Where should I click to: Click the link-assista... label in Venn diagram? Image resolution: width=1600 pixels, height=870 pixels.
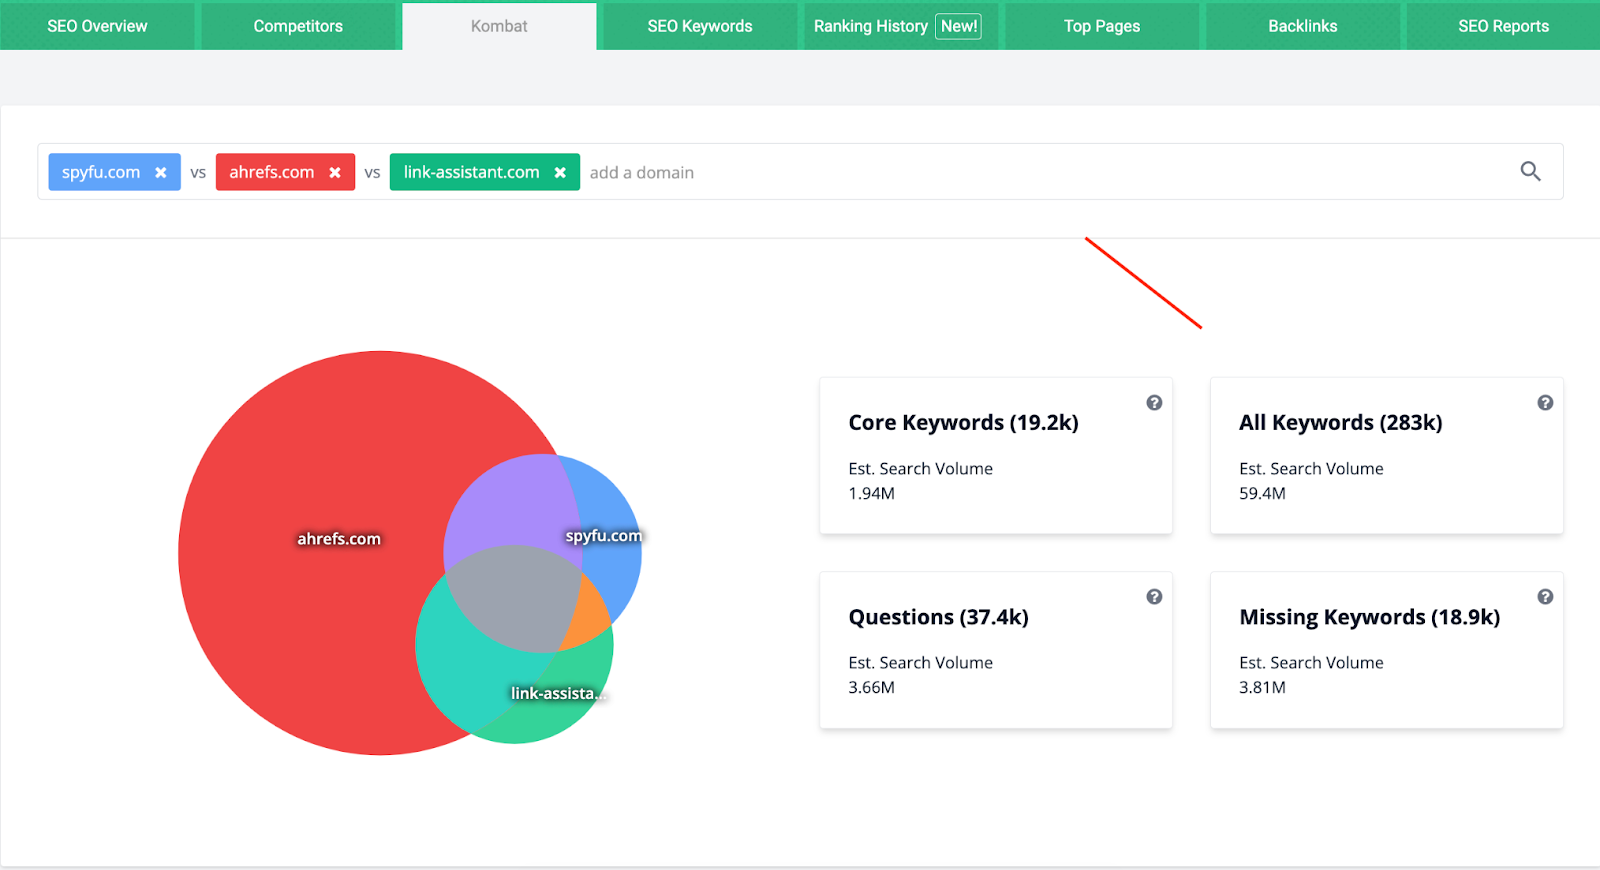point(558,693)
